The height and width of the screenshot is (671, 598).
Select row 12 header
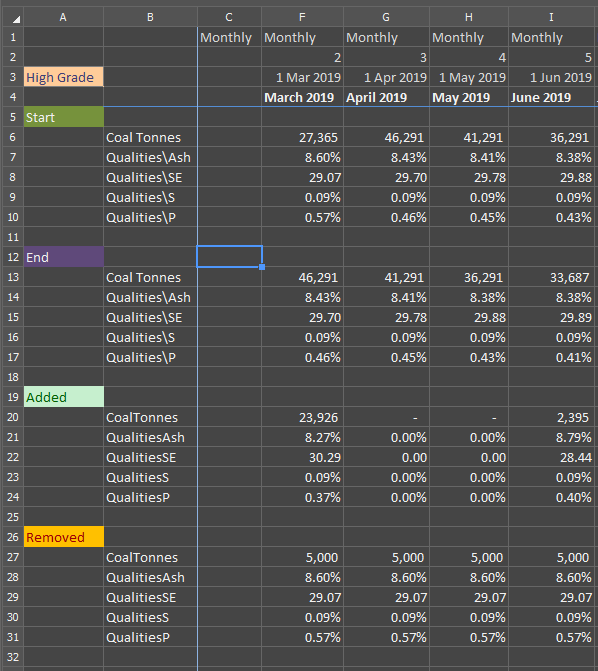click(13, 257)
